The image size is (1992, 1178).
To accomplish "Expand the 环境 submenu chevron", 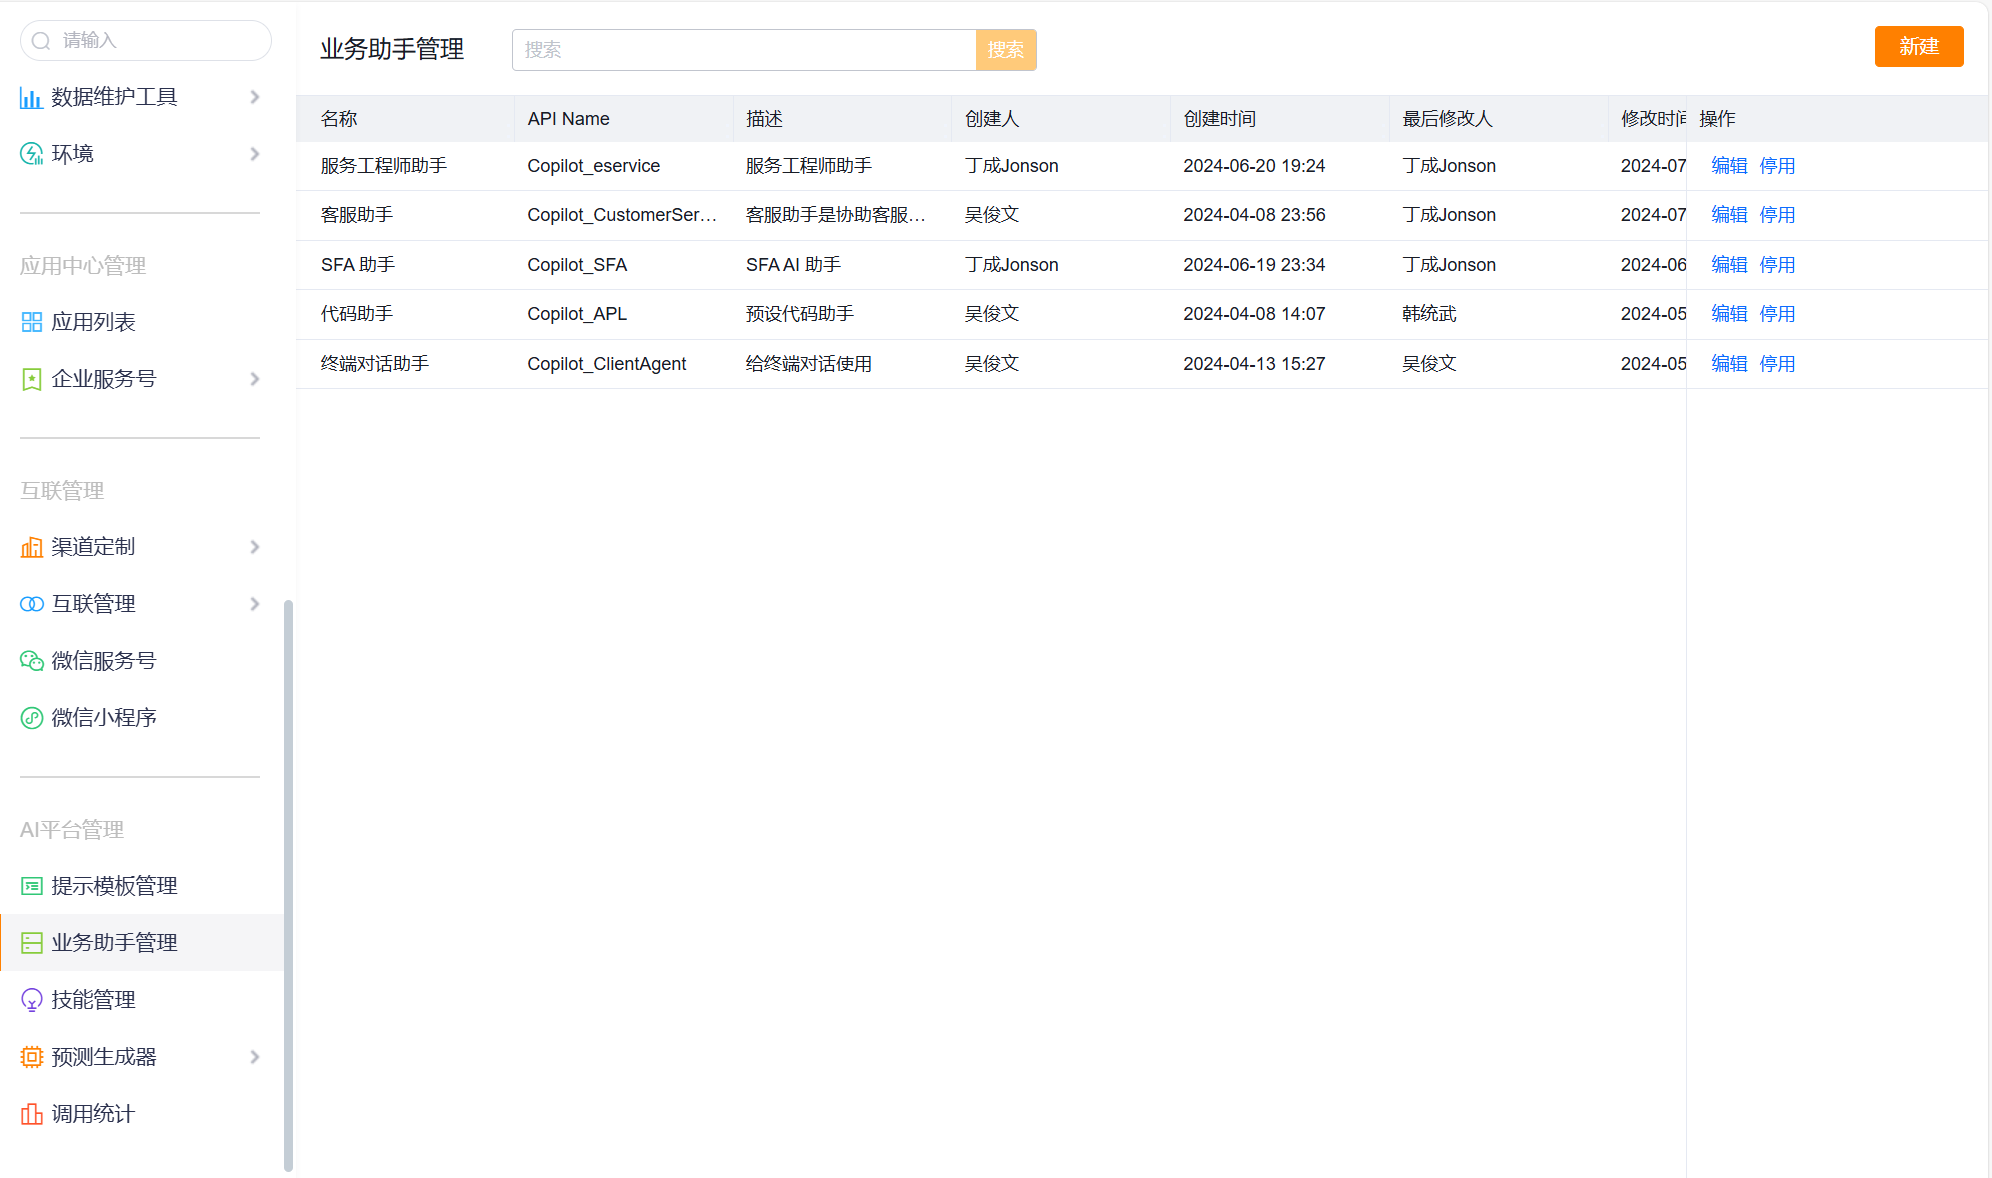I will (255, 154).
